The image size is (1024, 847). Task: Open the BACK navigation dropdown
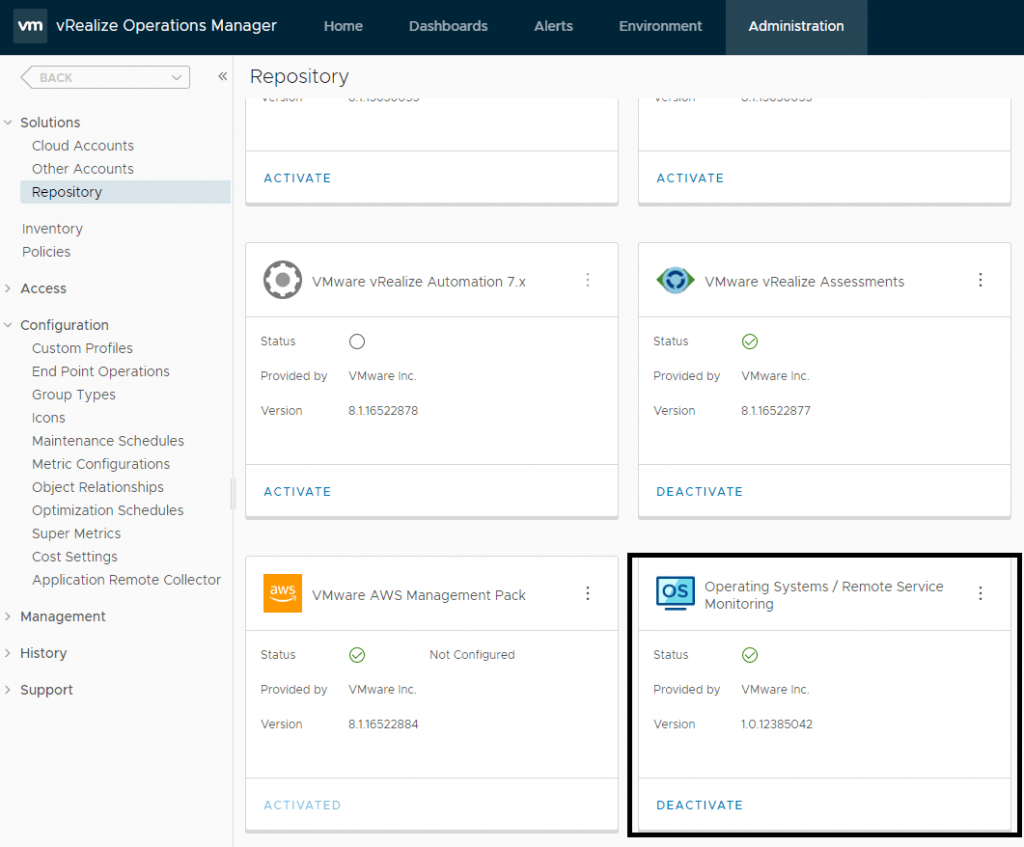tap(105, 77)
